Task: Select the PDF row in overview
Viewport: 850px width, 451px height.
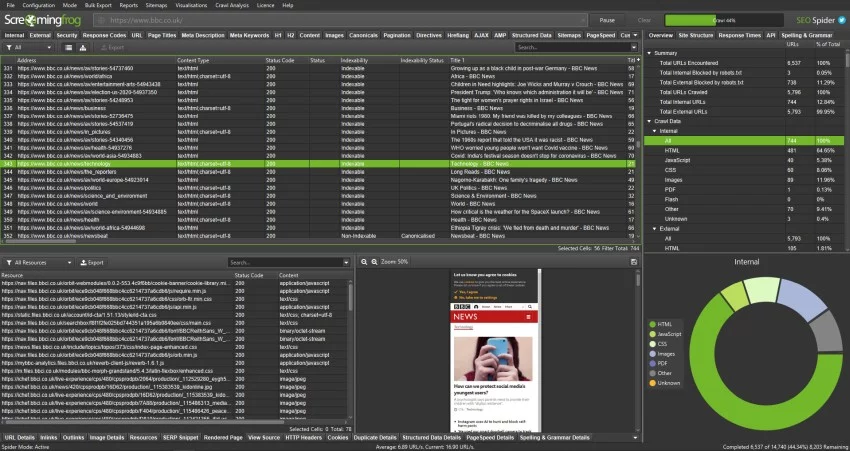Action: [744, 190]
